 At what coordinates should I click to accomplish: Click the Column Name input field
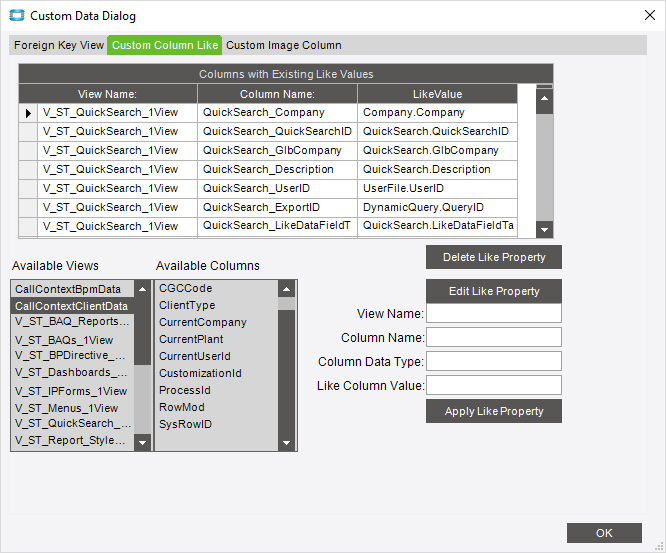click(x=494, y=337)
